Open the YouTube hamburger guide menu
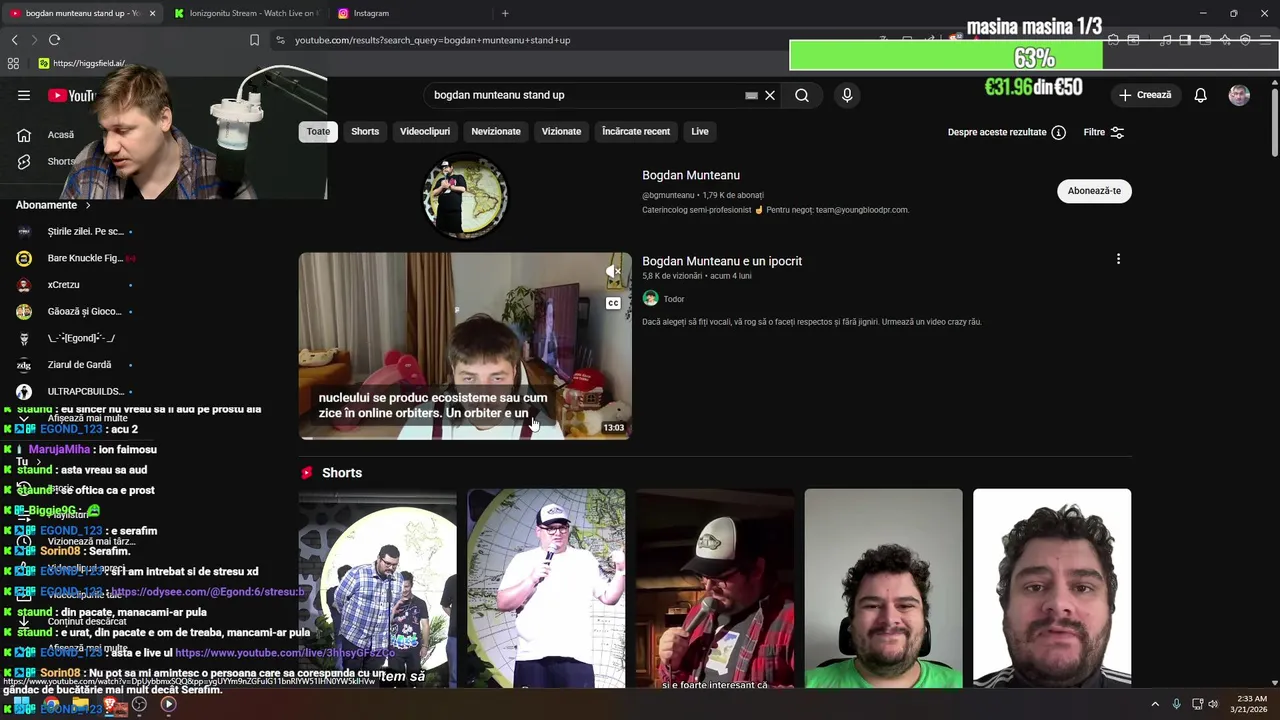The height and width of the screenshot is (720, 1280). (24, 95)
